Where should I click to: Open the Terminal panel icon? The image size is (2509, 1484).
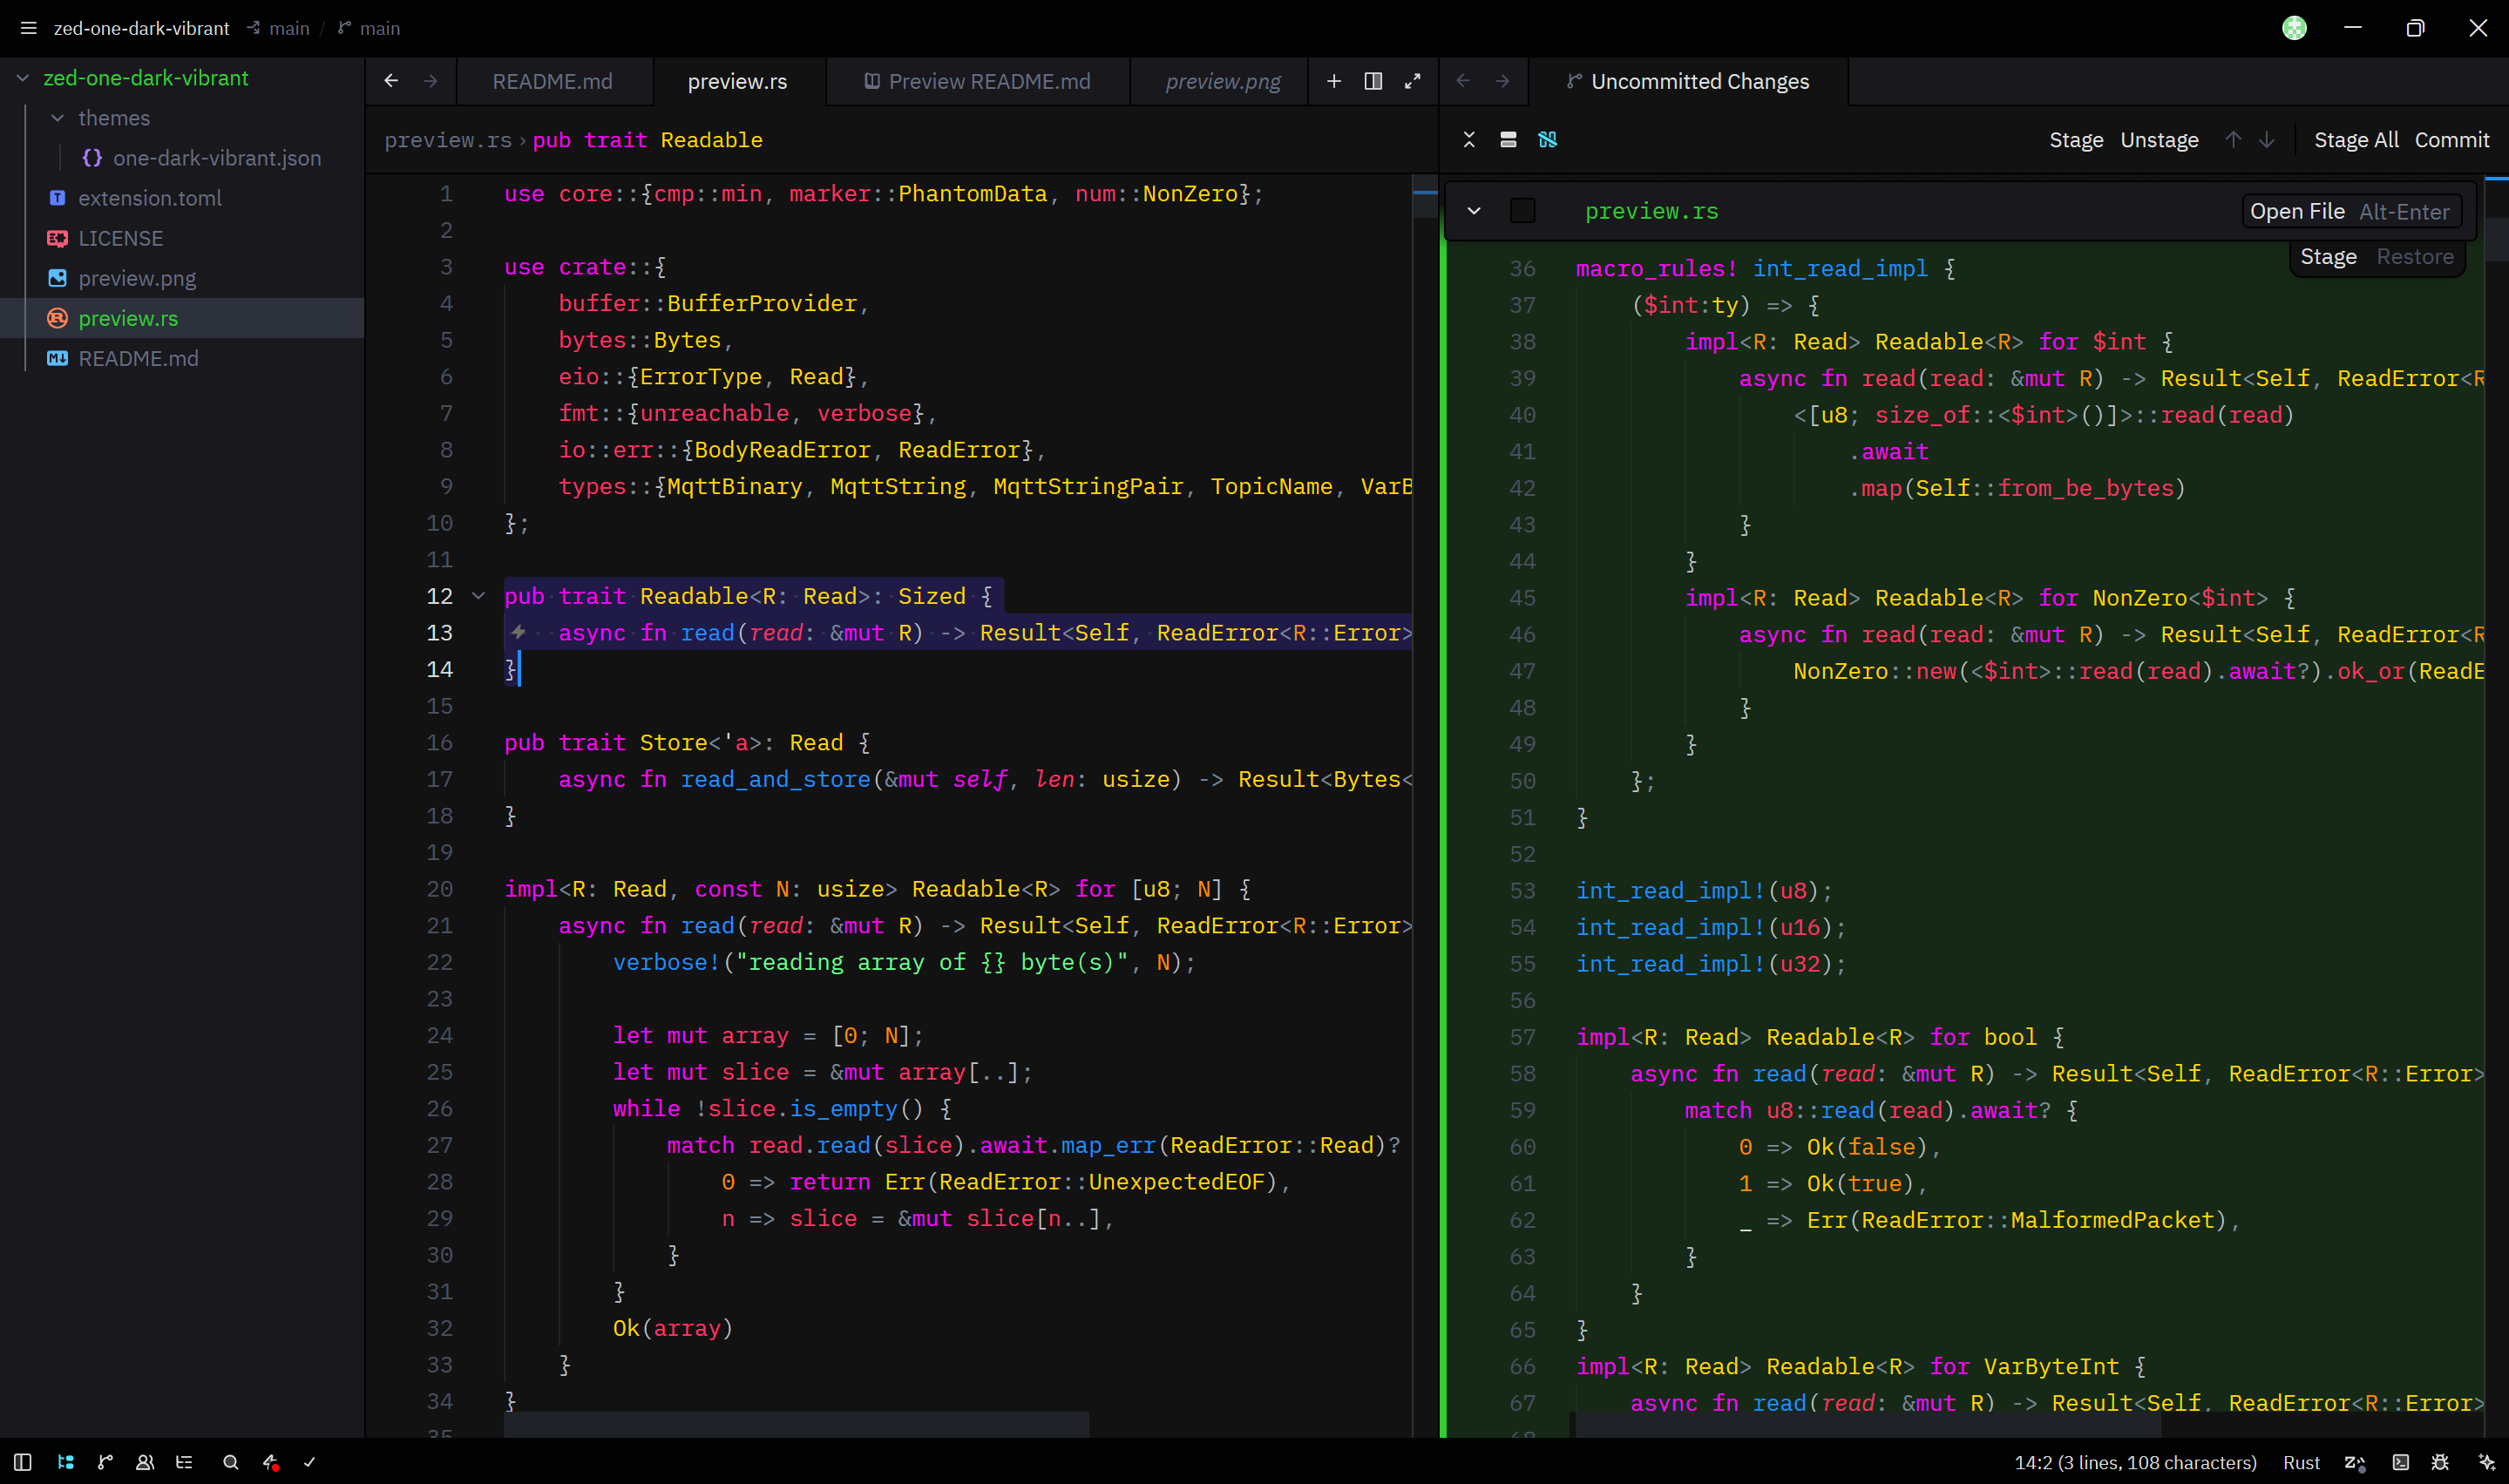(x=2401, y=1462)
